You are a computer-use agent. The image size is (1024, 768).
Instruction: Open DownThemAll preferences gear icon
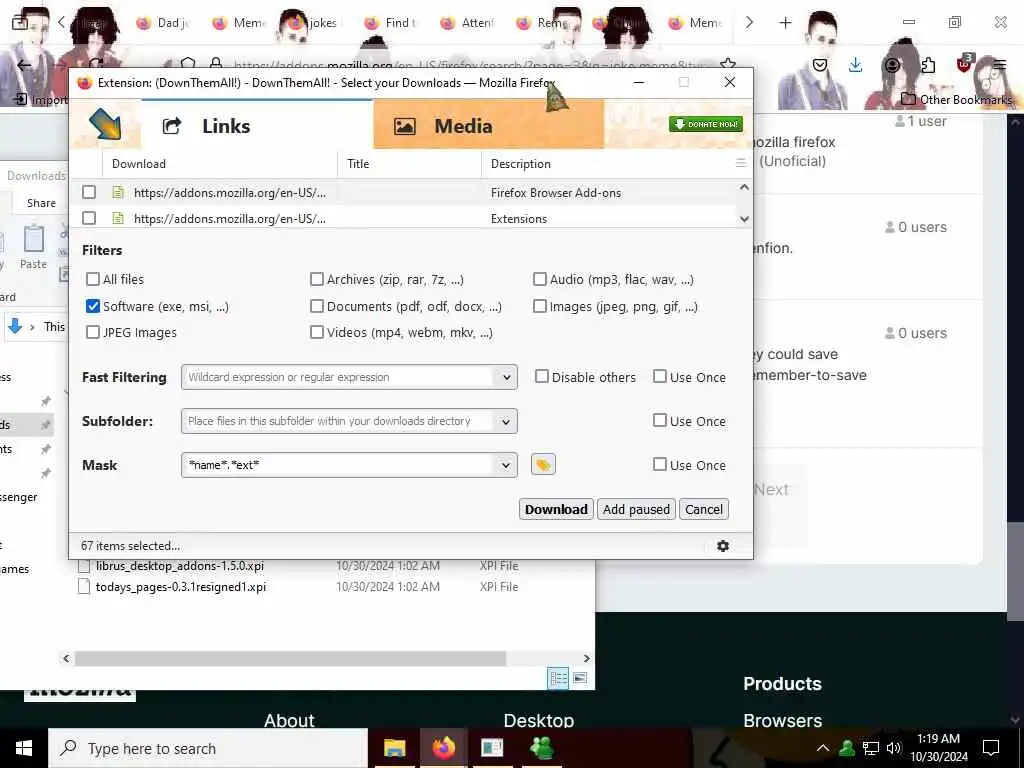click(x=722, y=546)
